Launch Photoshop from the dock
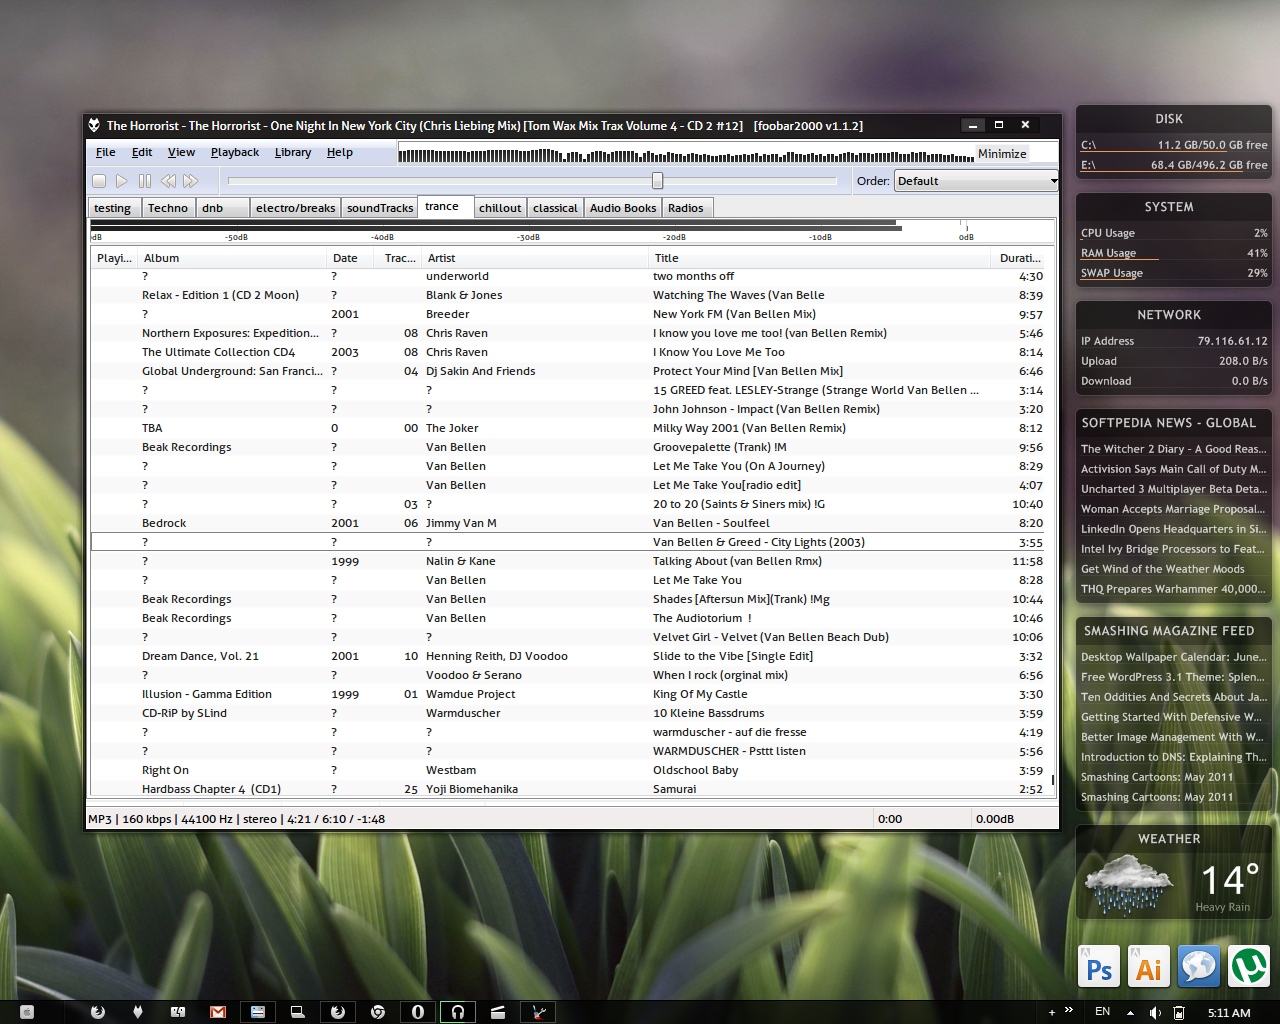This screenshot has width=1280, height=1024. pos(1098,966)
